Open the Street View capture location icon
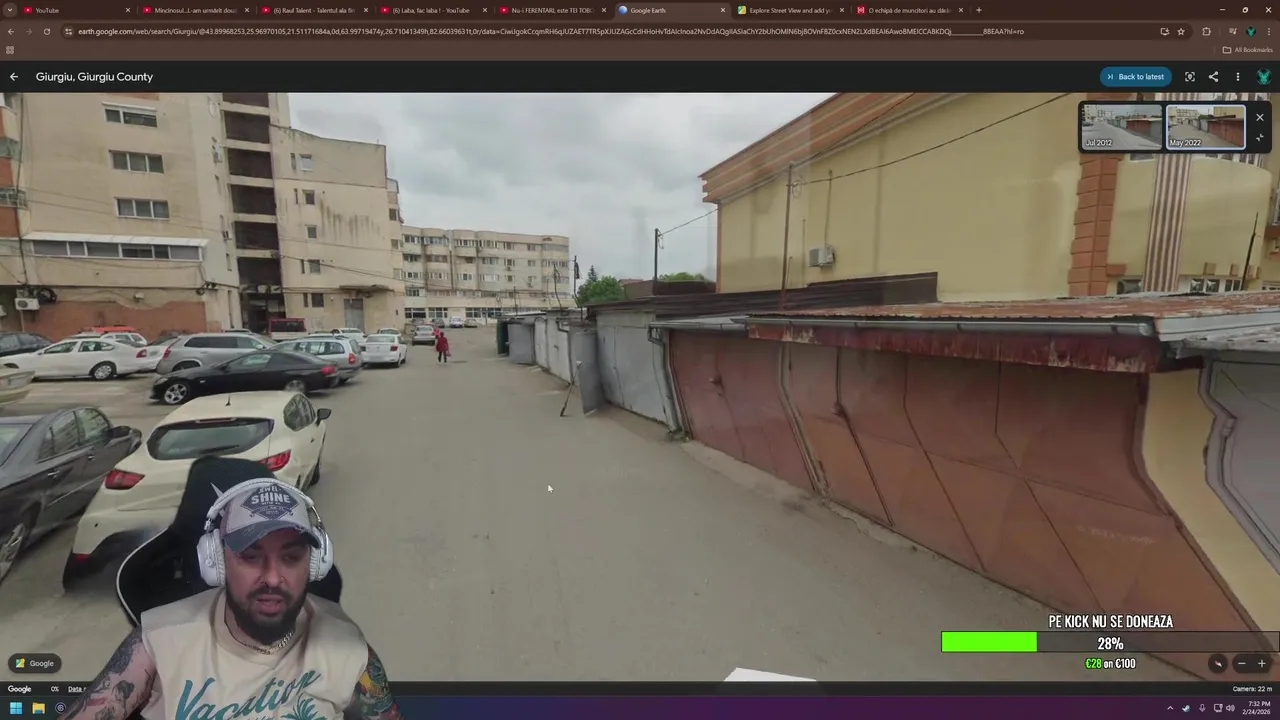This screenshot has width=1280, height=720. point(1189,77)
